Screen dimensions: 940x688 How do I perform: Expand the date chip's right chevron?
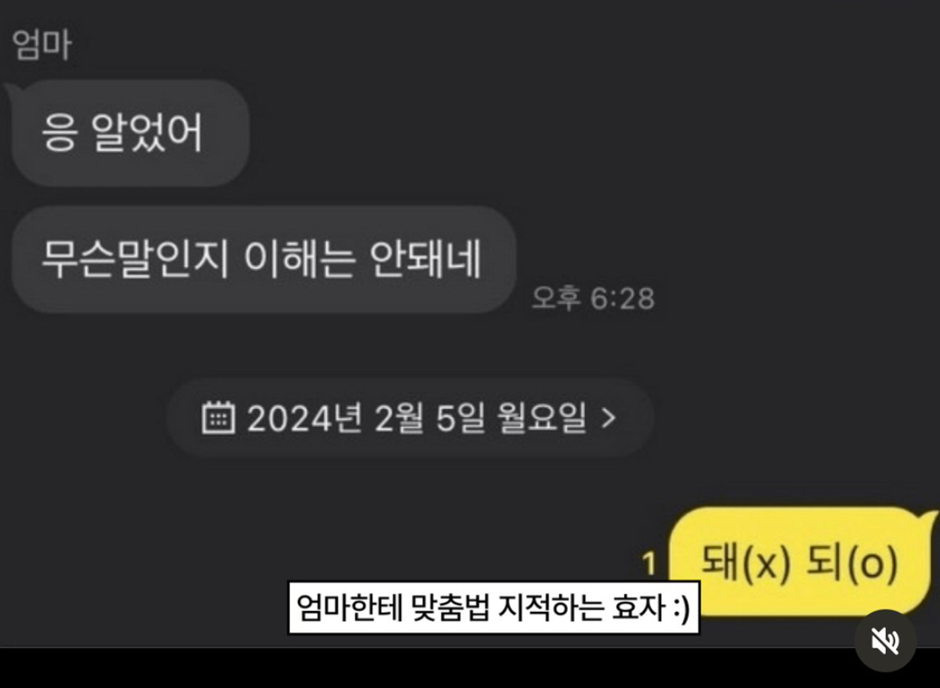point(608,418)
